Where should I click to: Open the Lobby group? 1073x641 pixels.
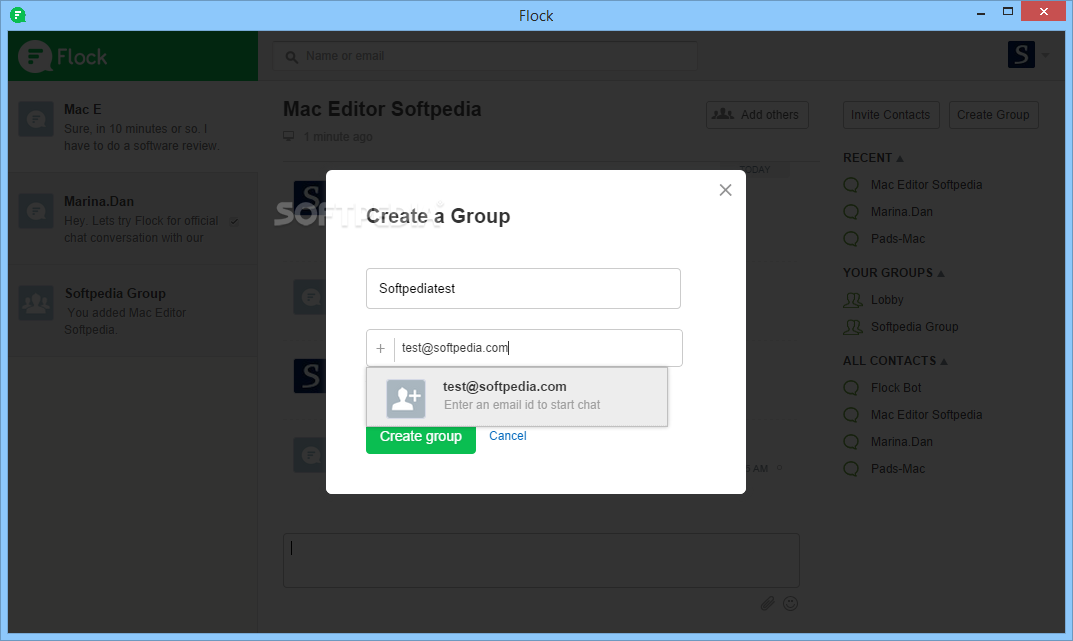click(x=887, y=300)
